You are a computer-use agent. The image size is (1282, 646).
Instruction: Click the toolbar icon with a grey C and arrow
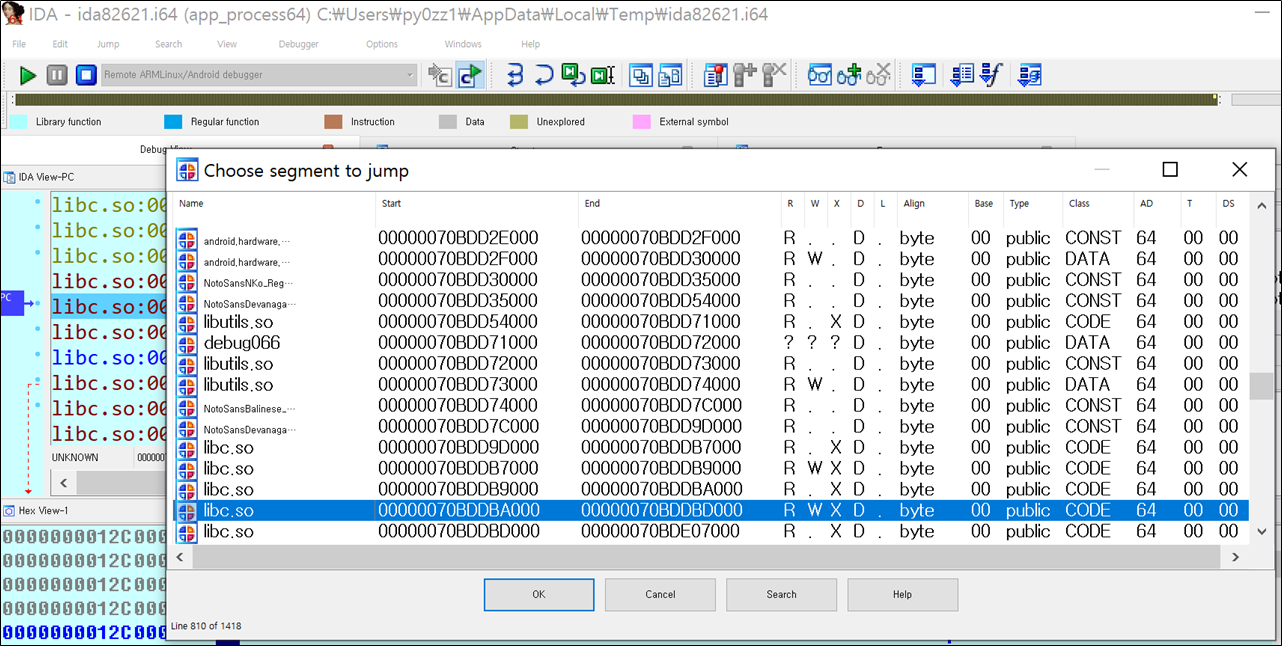click(x=440, y=75)
